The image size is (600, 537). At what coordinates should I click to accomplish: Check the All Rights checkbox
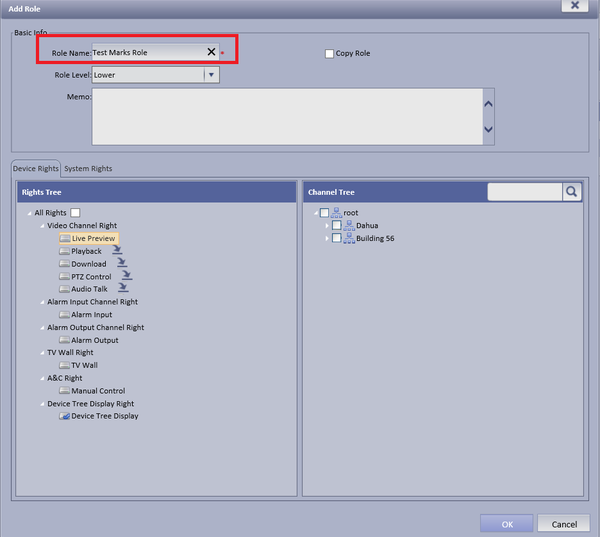[75, 213]
